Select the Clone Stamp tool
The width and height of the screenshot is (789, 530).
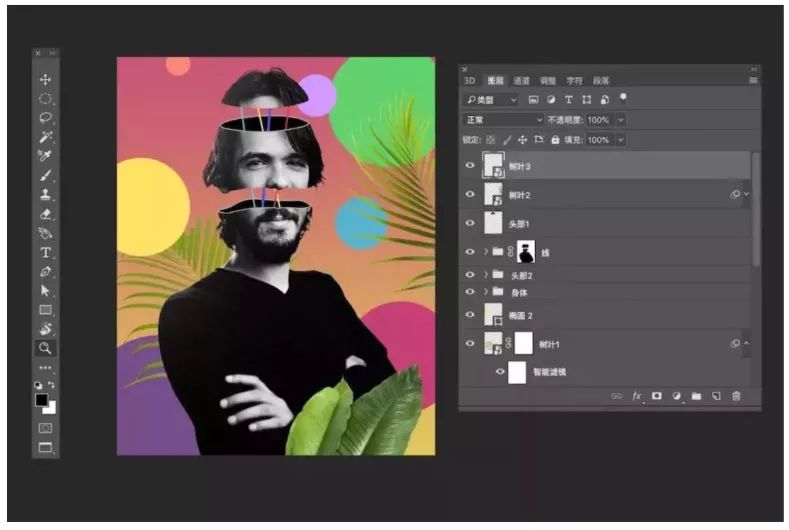[x=45, y=194]
